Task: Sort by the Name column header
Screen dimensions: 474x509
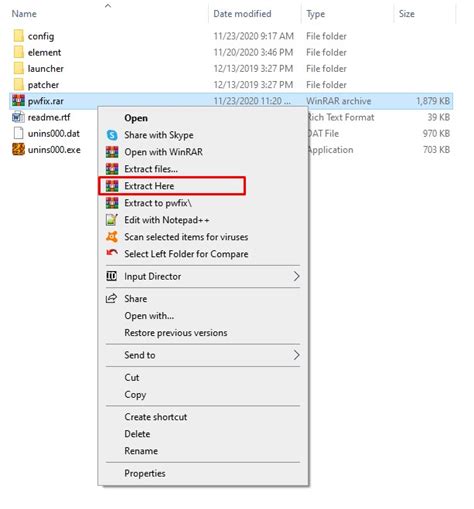Action: (x=24, y=14)
